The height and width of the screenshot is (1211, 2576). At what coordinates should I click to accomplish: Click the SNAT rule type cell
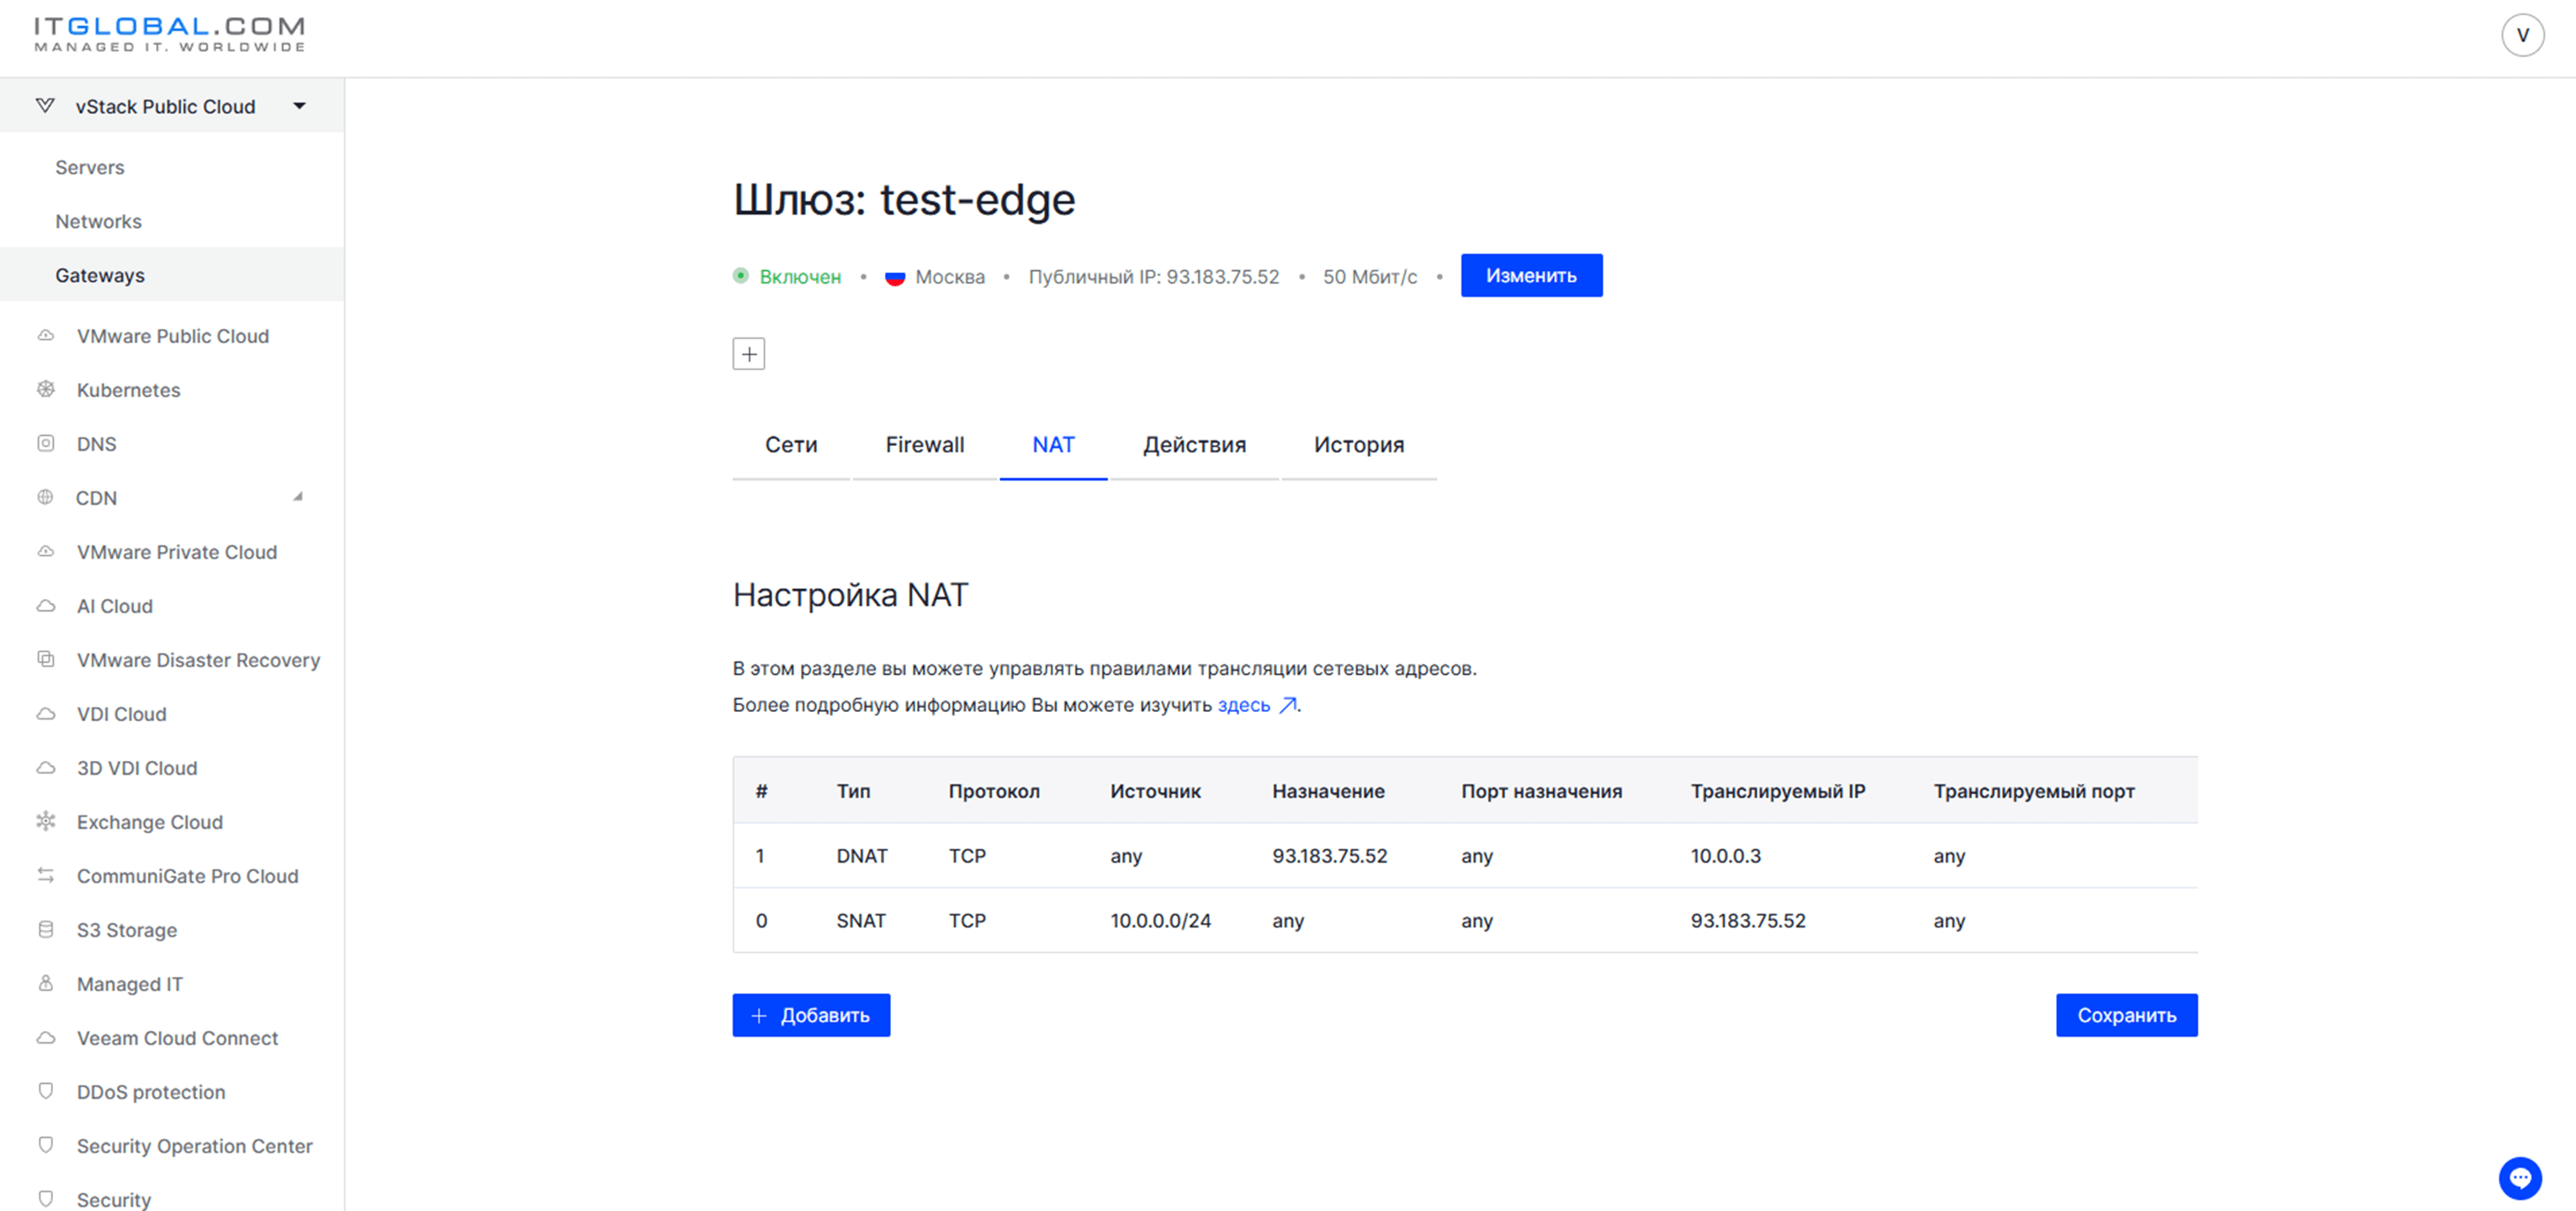pyautogui.click(x=861, y=921)
